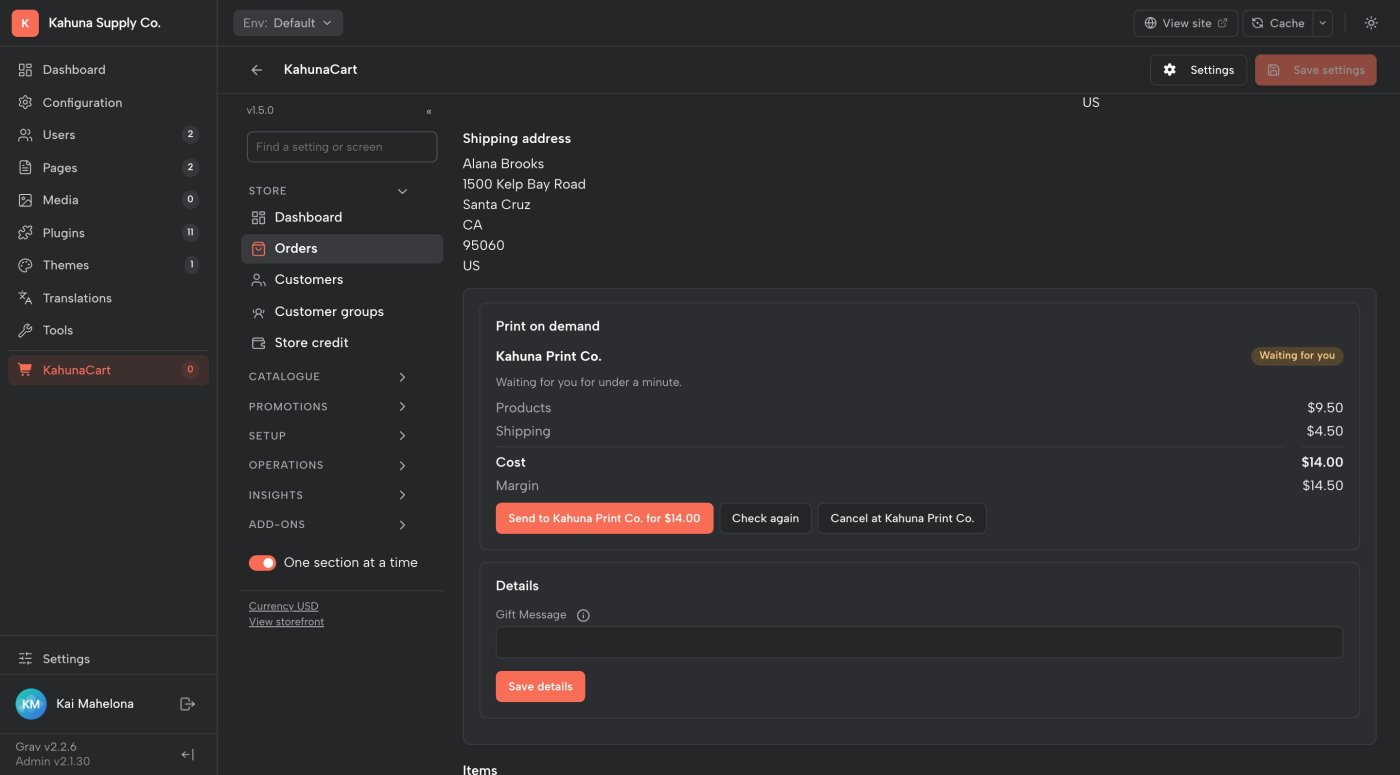
Task: Open Configuration in the main sidebar
Action: point(108,102)
